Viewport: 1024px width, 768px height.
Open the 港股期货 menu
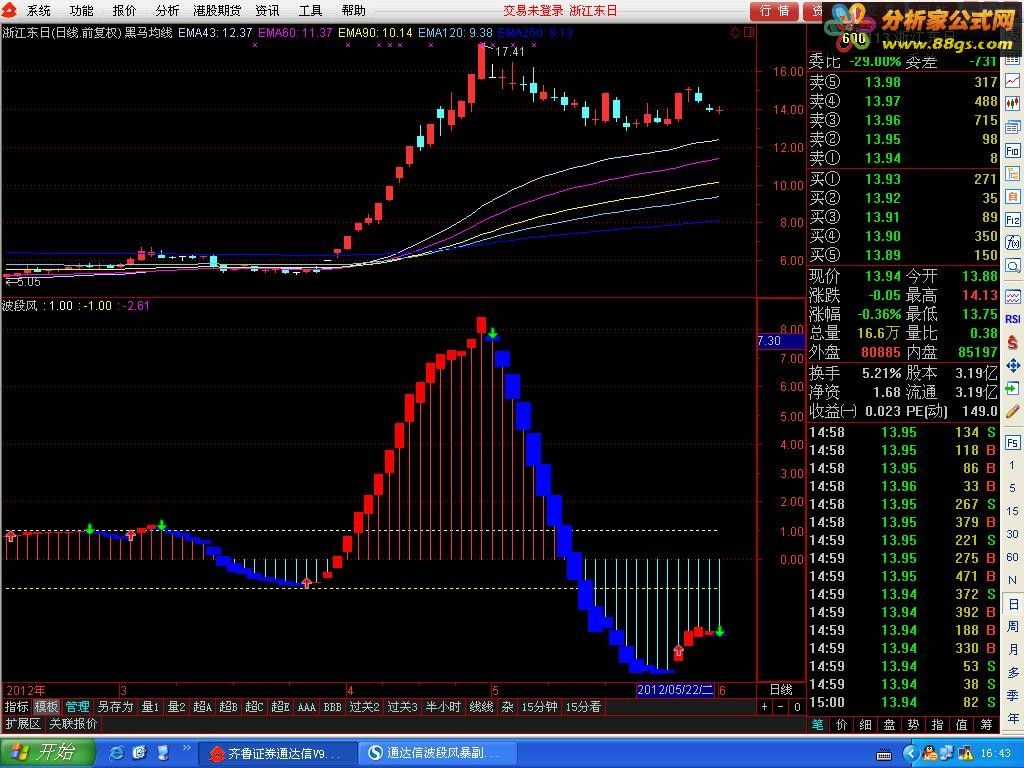click(217, 10)
